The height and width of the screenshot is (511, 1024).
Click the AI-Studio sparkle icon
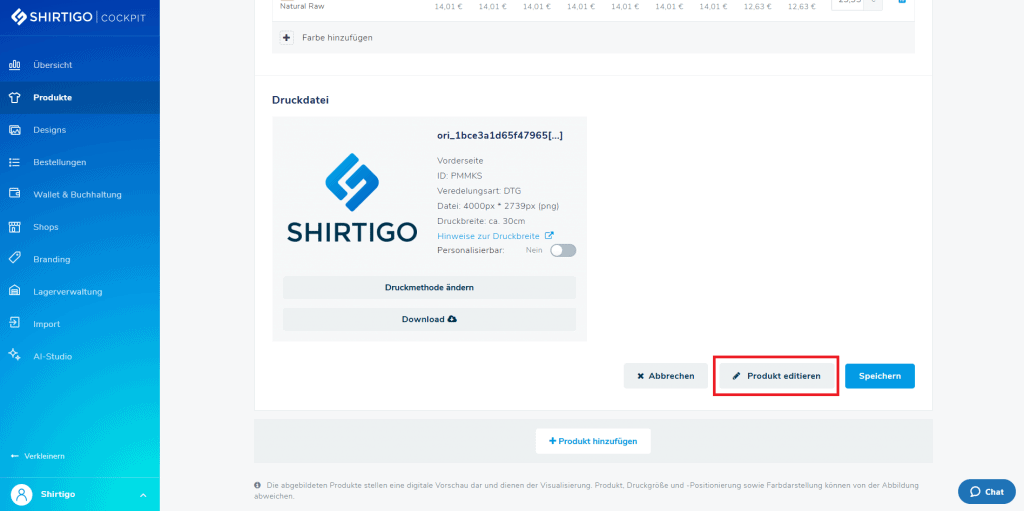(x=14, y=356)
